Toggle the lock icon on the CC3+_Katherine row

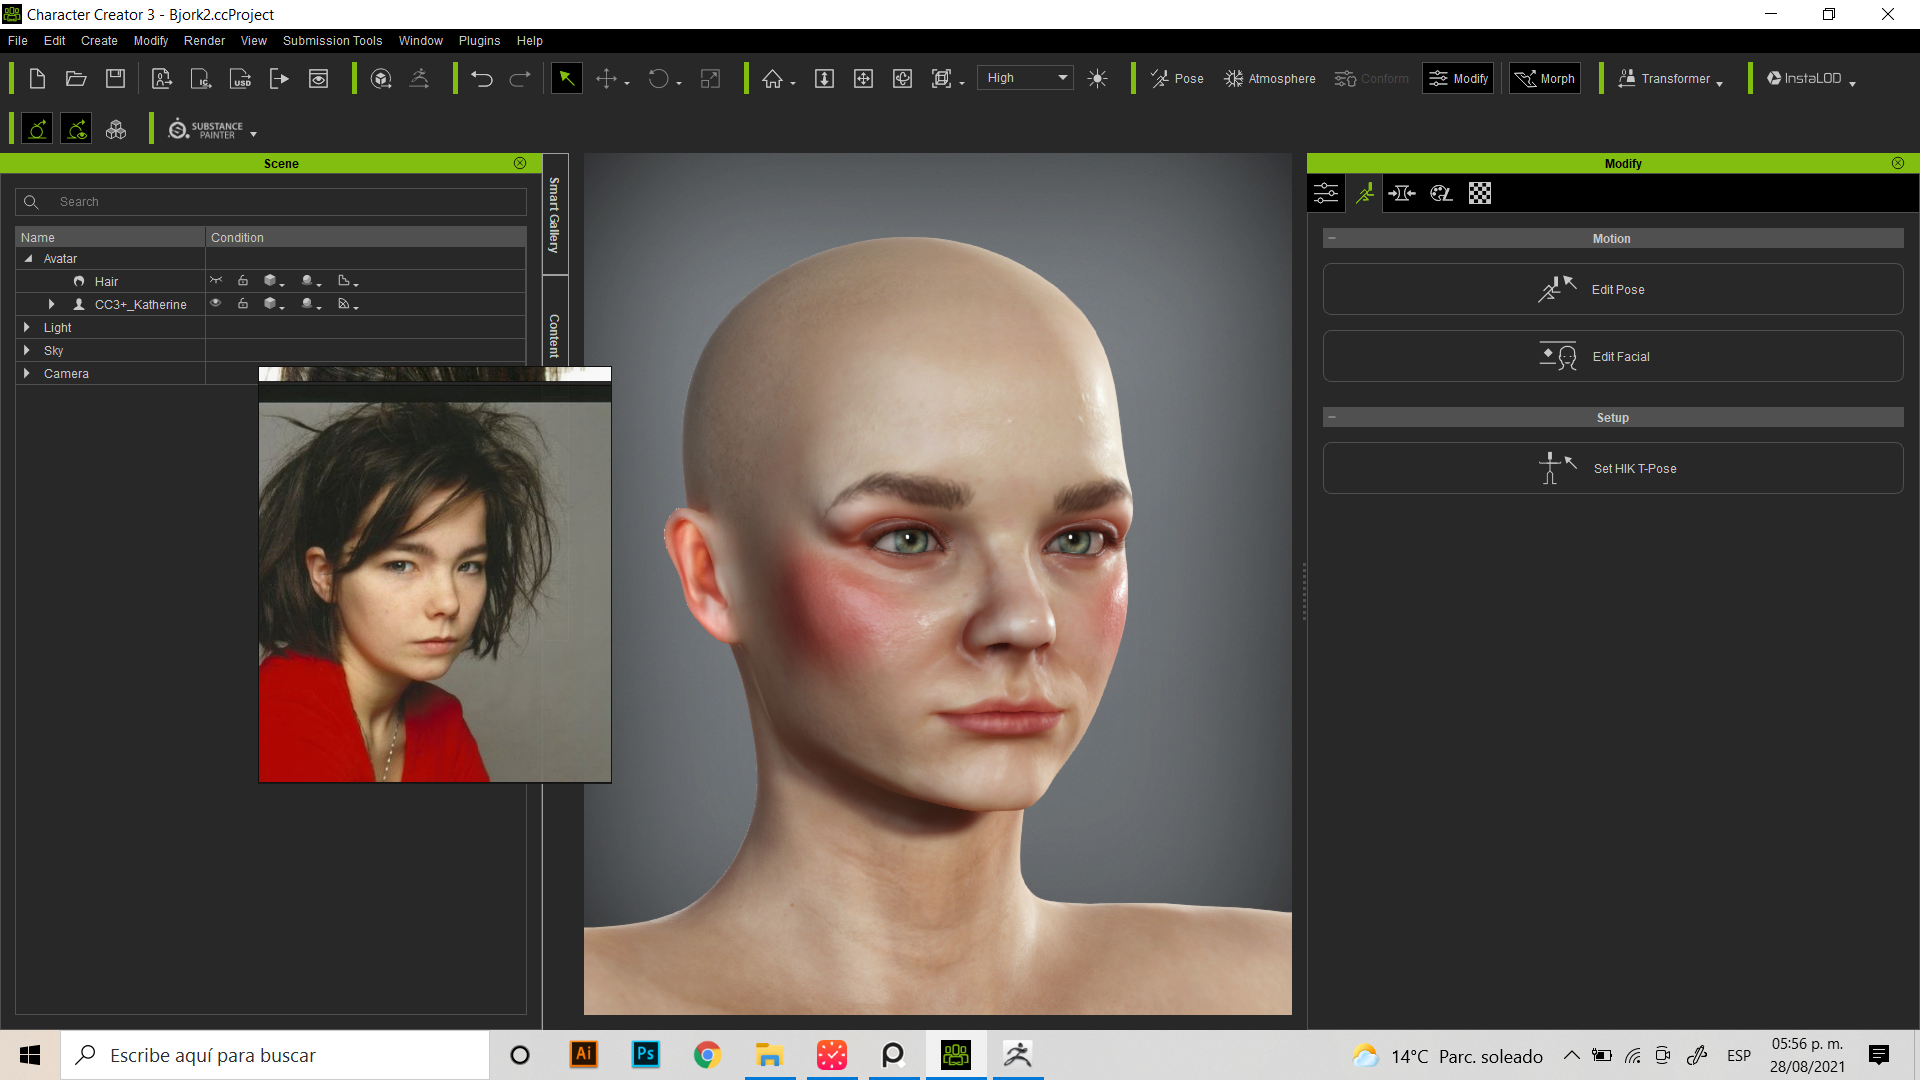click(243, 304)
